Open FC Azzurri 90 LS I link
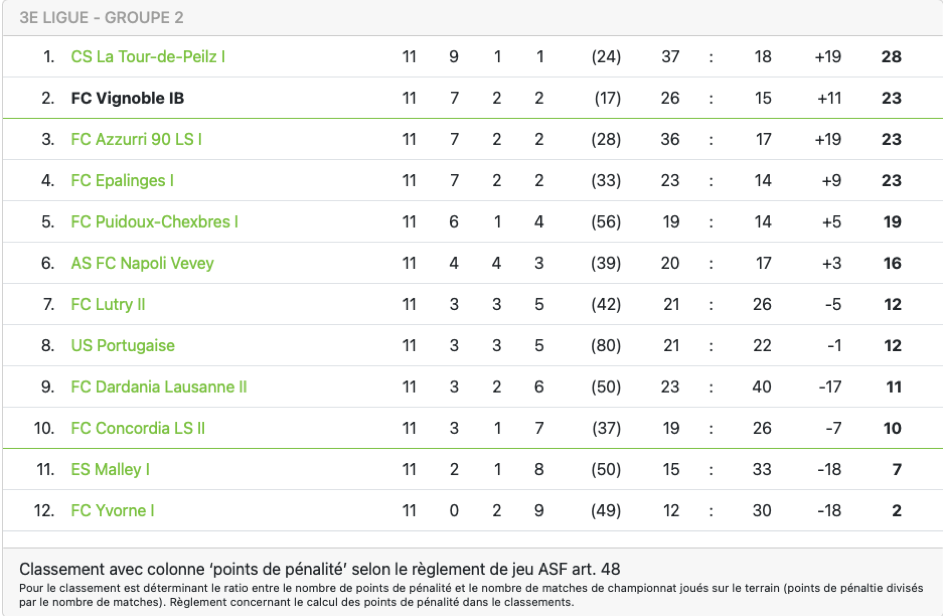This screenshot has height=616, width=943. coord(137,140)
